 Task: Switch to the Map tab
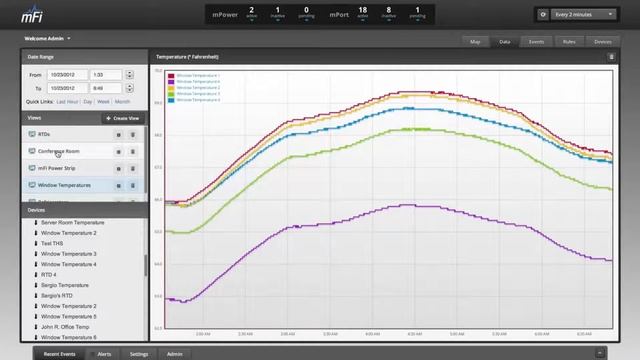pos(475,42)
